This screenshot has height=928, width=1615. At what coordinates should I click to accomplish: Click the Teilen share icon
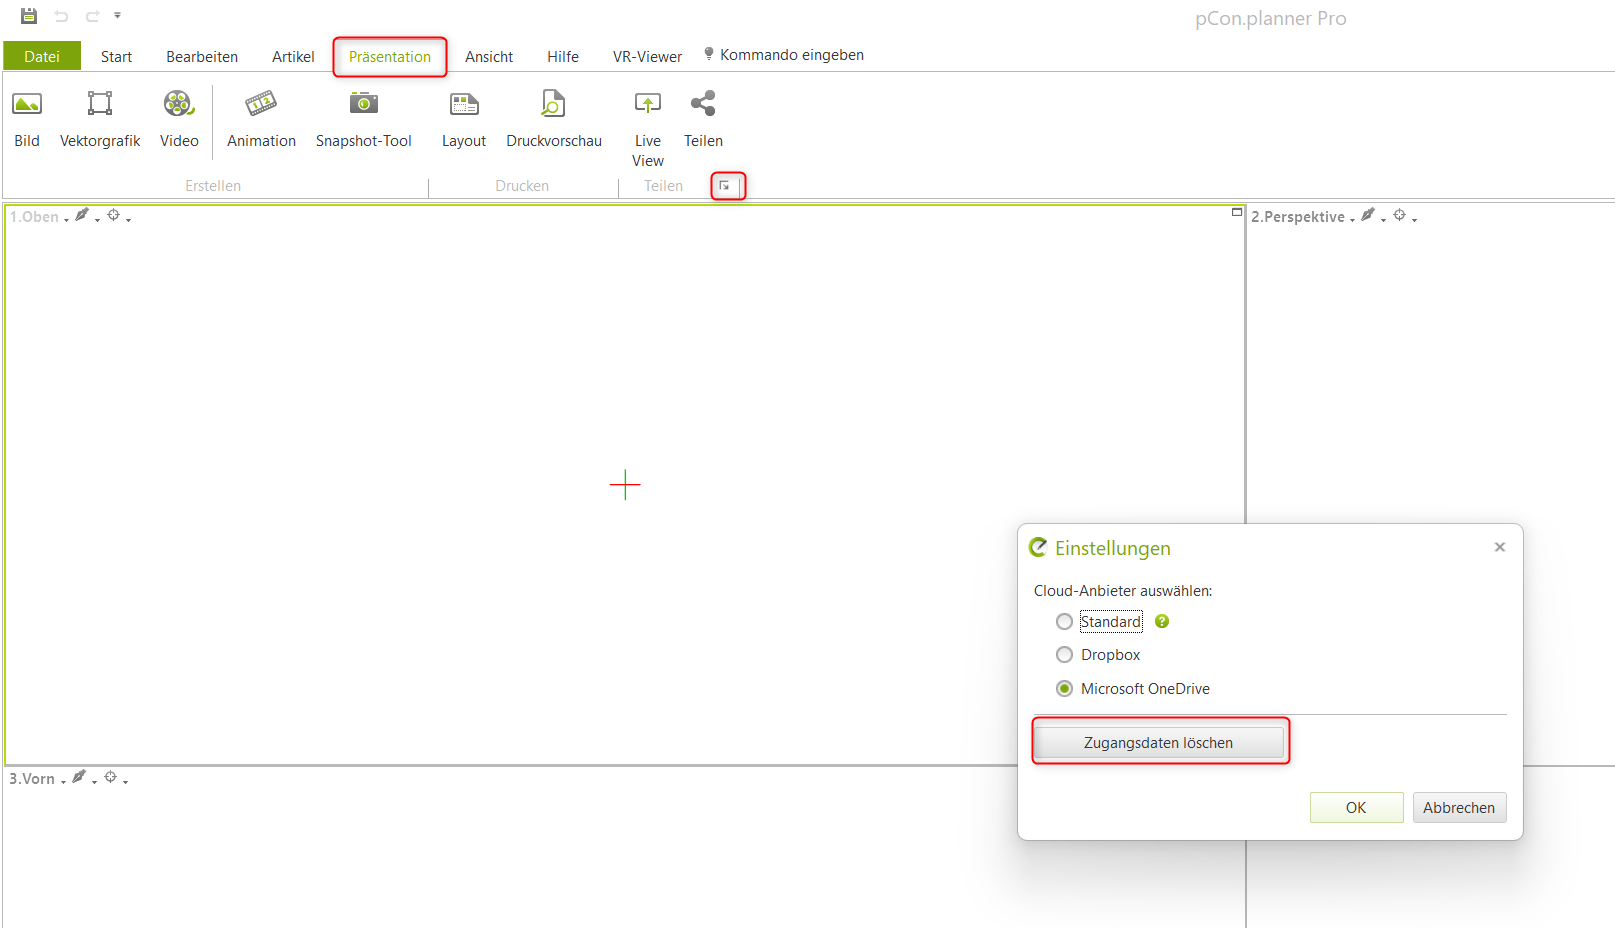[x=703, y=105]
